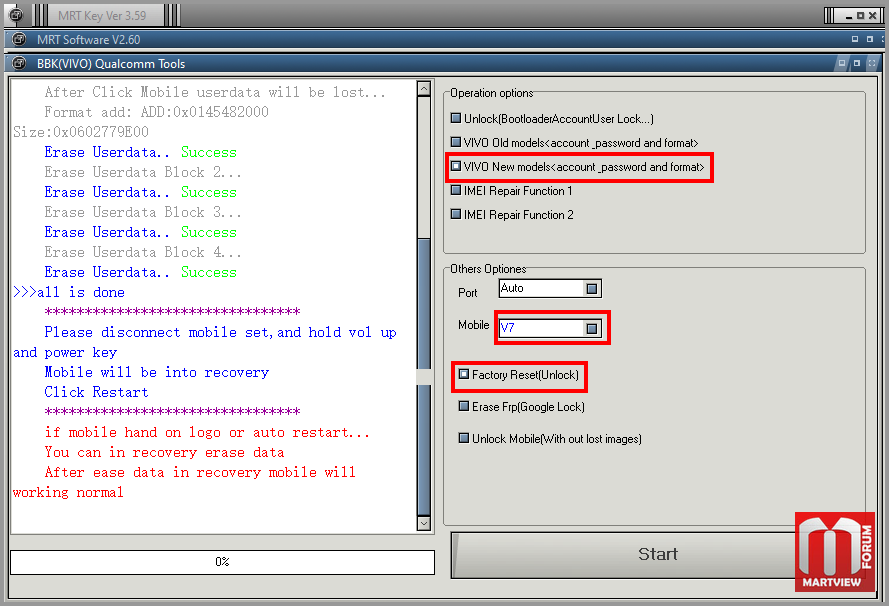Minimize the BBK(VIVO) Qualcomm Tools window

(x=842, y=63)
